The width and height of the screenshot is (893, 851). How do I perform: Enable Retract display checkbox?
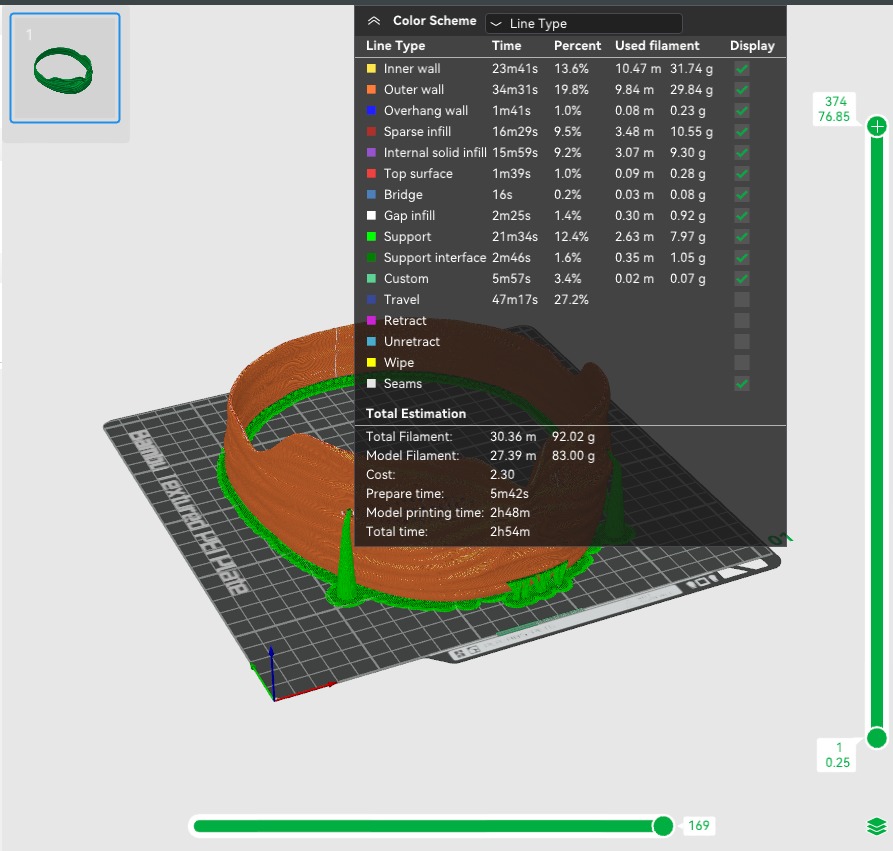pyautogui.click(x=742, y=321)
